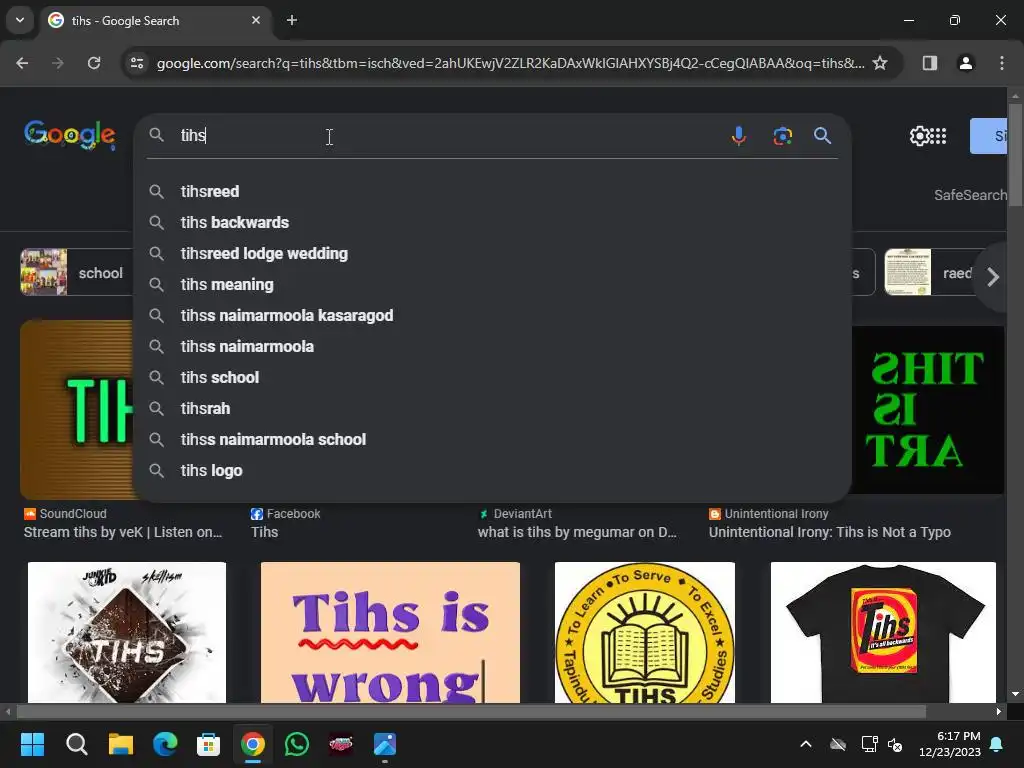
Task: View site information icon in address bar
Action: pos(137,63)
